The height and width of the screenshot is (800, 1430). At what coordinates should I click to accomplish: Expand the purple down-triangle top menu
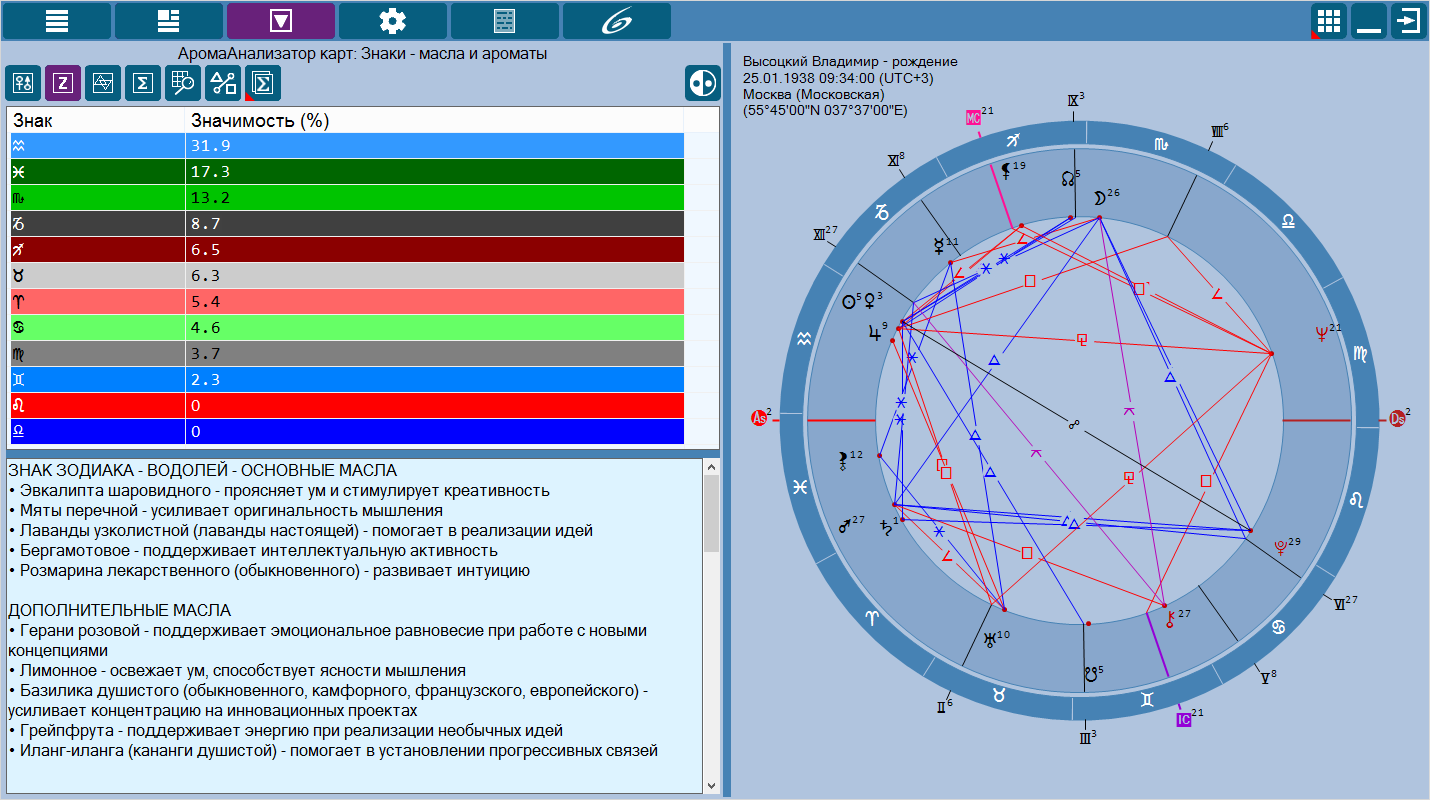(x=281, y=21)
